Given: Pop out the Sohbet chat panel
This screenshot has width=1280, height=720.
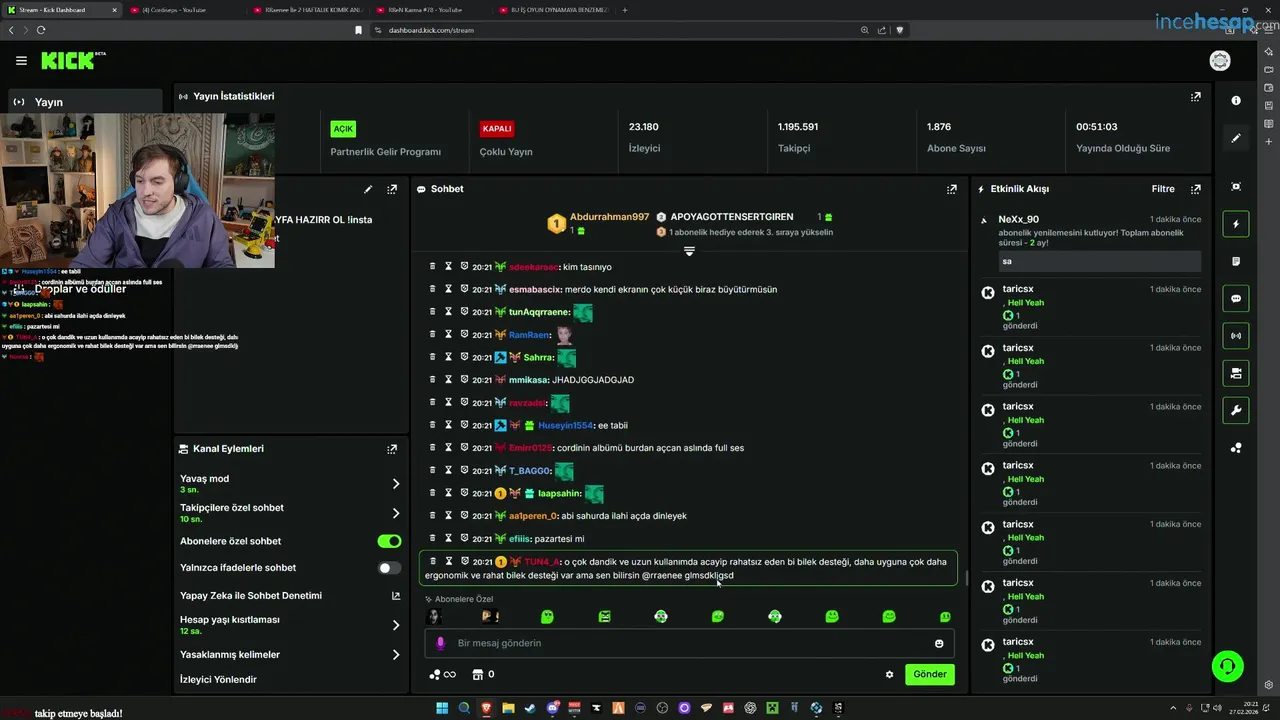Looking at the screenshot, I should (952, 189).
